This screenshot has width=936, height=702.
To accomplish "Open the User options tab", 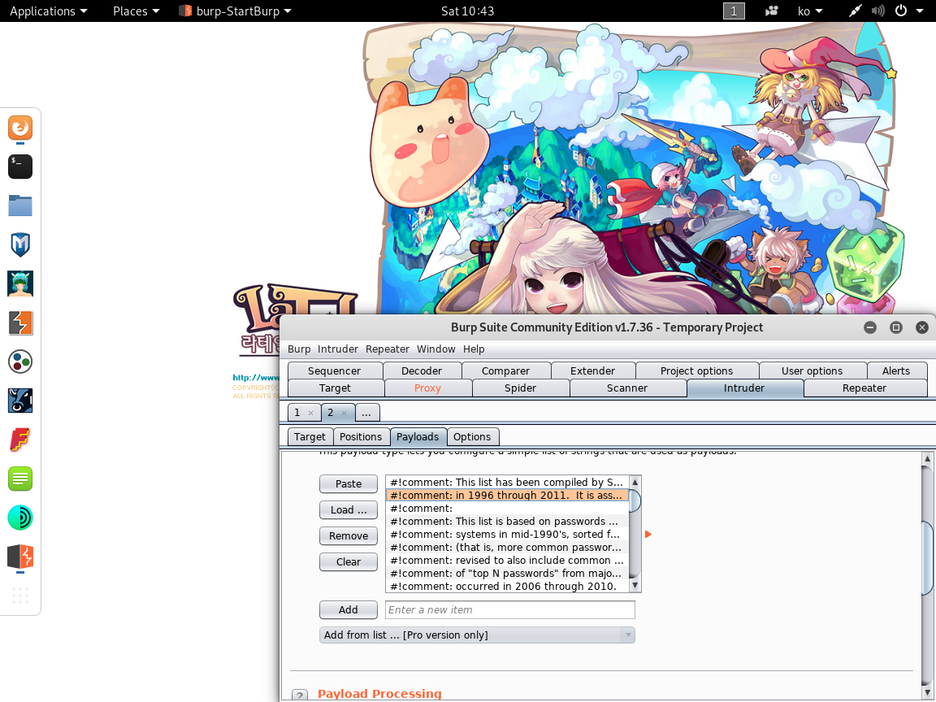I will [812, 371].
